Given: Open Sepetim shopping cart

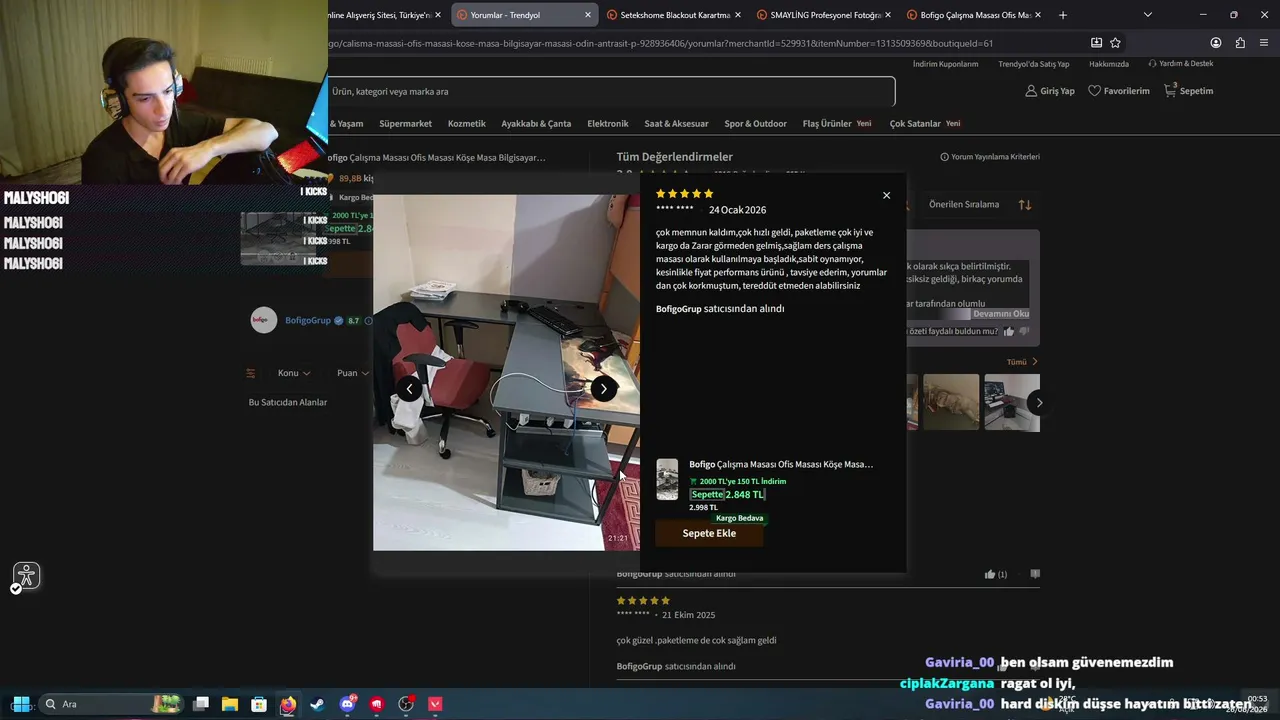Looking at the screenshot, I should pyautogui.click(x=1188, y=91).
